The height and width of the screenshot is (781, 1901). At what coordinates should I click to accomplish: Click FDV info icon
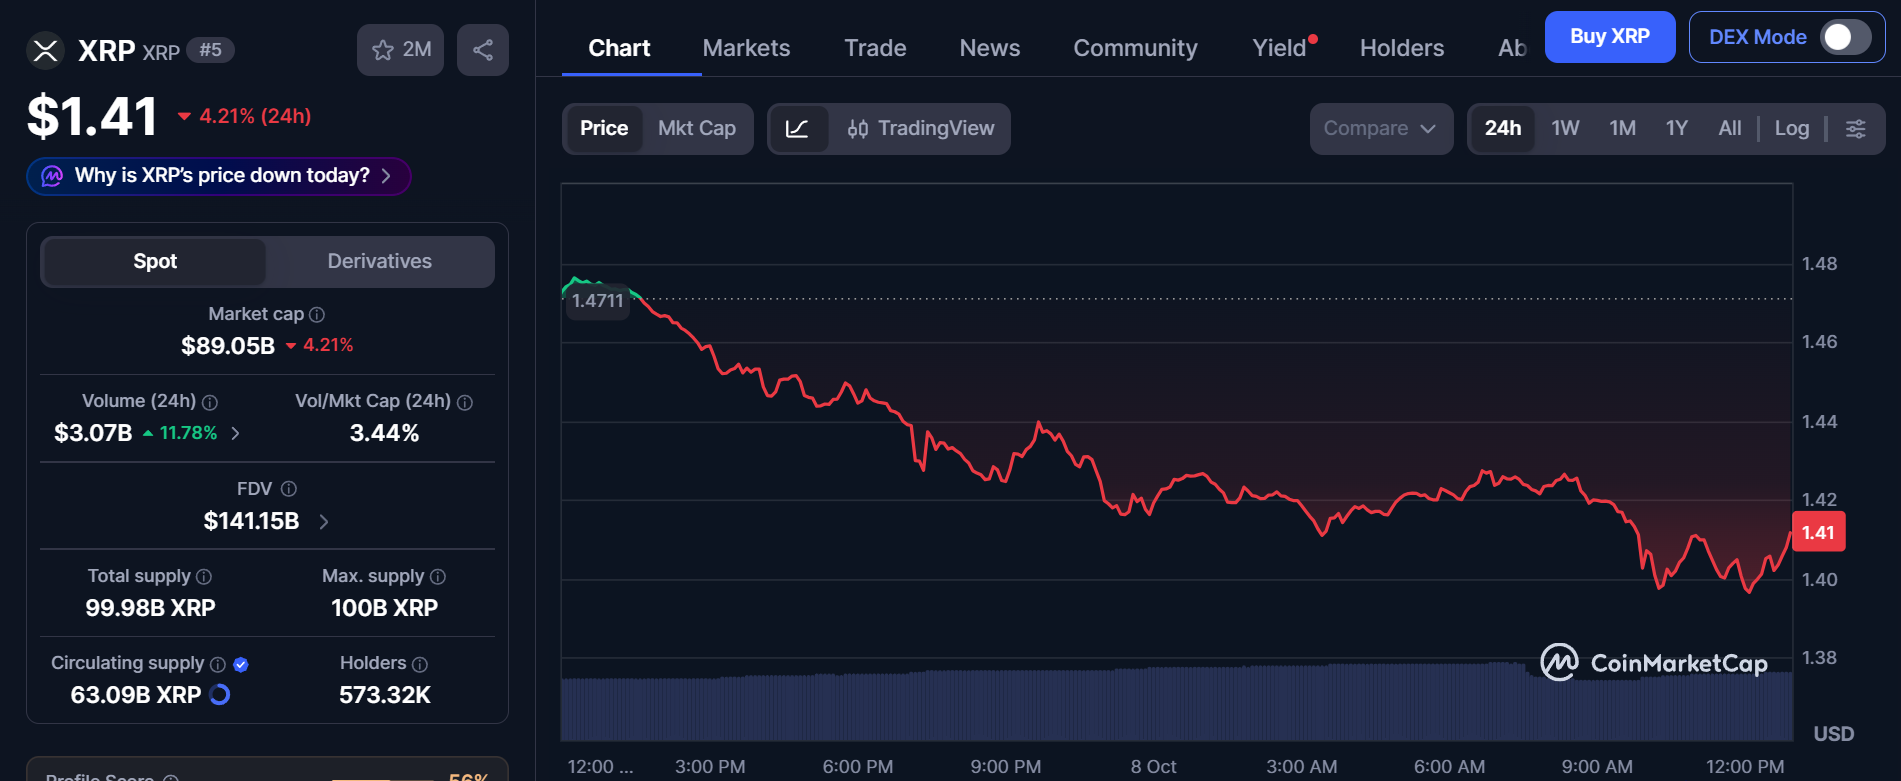[289, 489]
